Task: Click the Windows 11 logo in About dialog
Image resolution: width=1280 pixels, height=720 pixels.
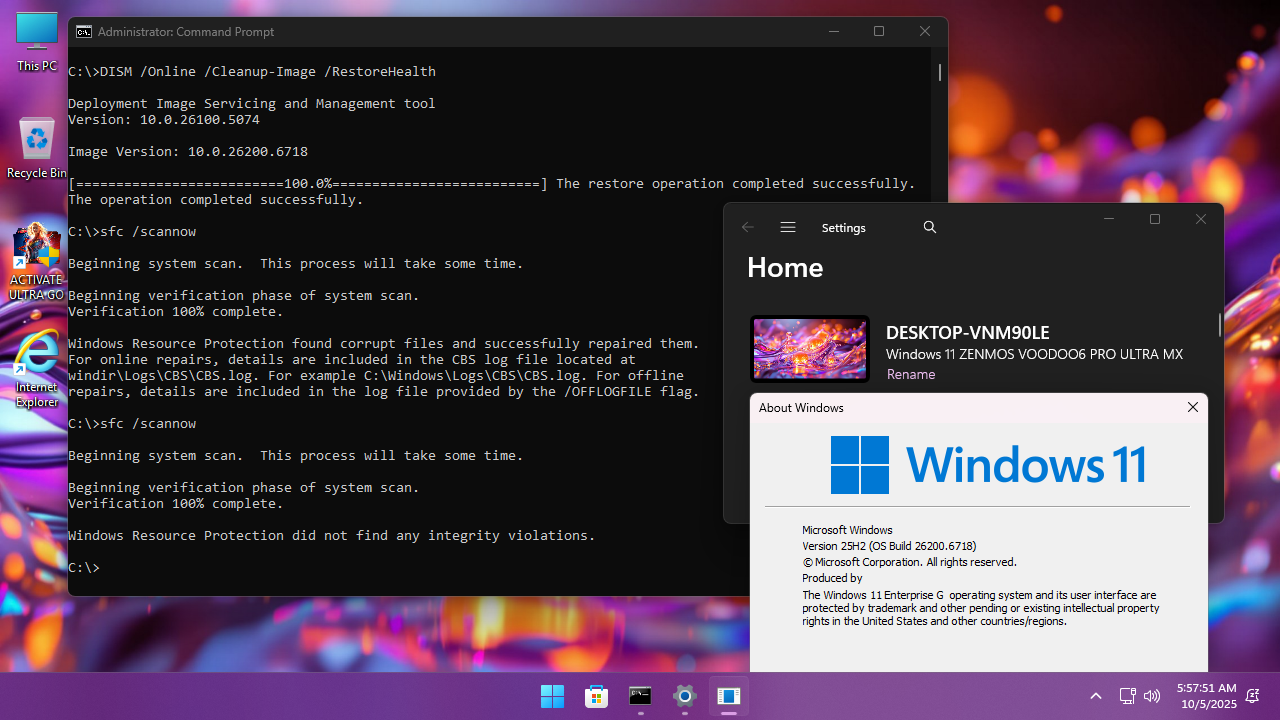Action: click(x=988, y=465)
